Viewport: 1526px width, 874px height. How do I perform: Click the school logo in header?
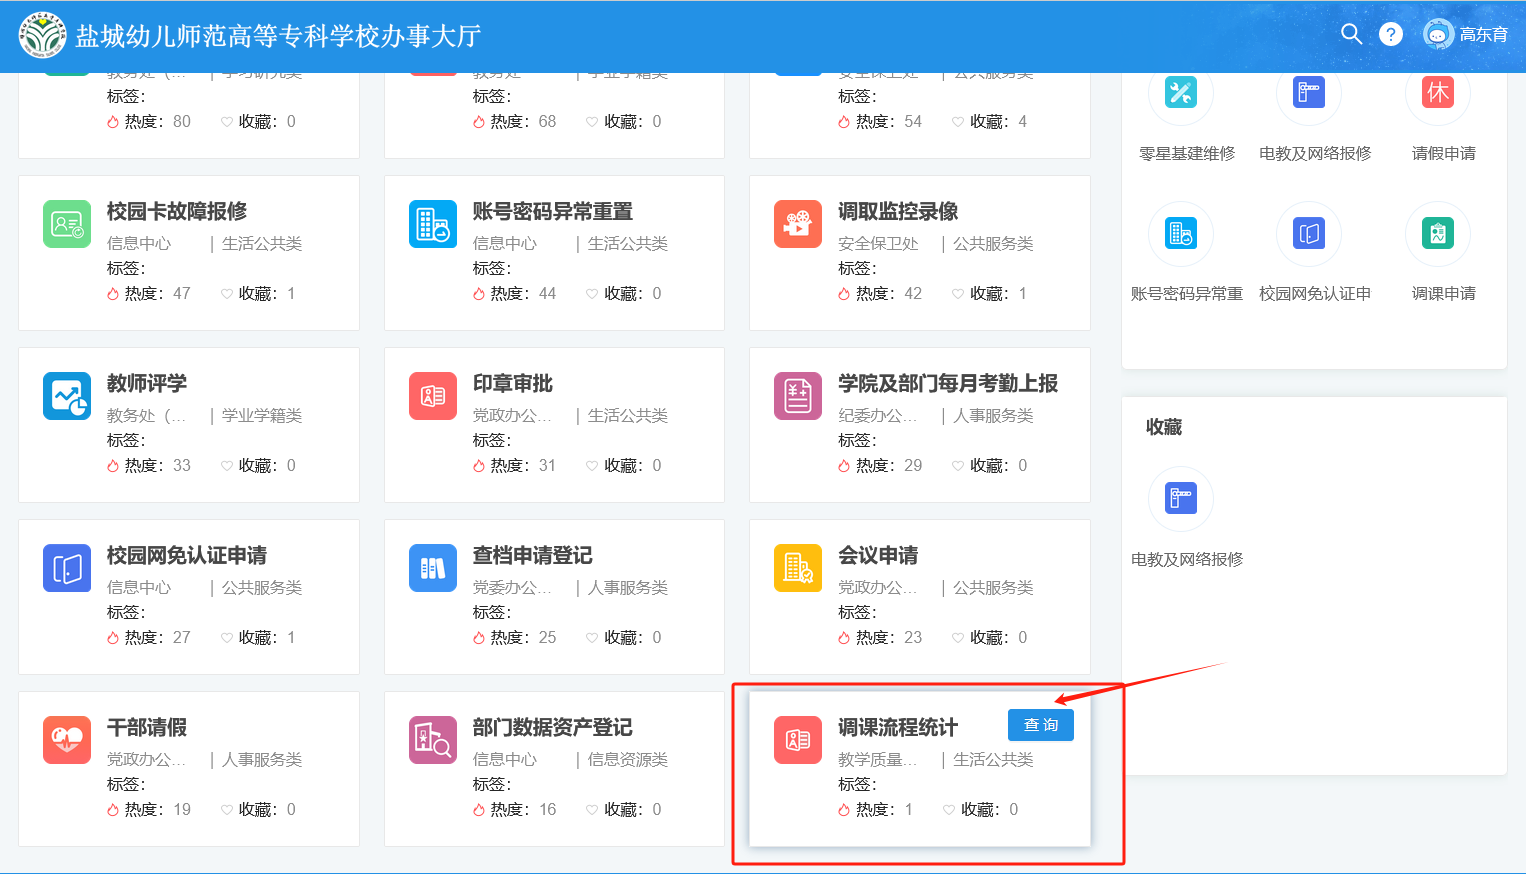(x=41, y=35)
